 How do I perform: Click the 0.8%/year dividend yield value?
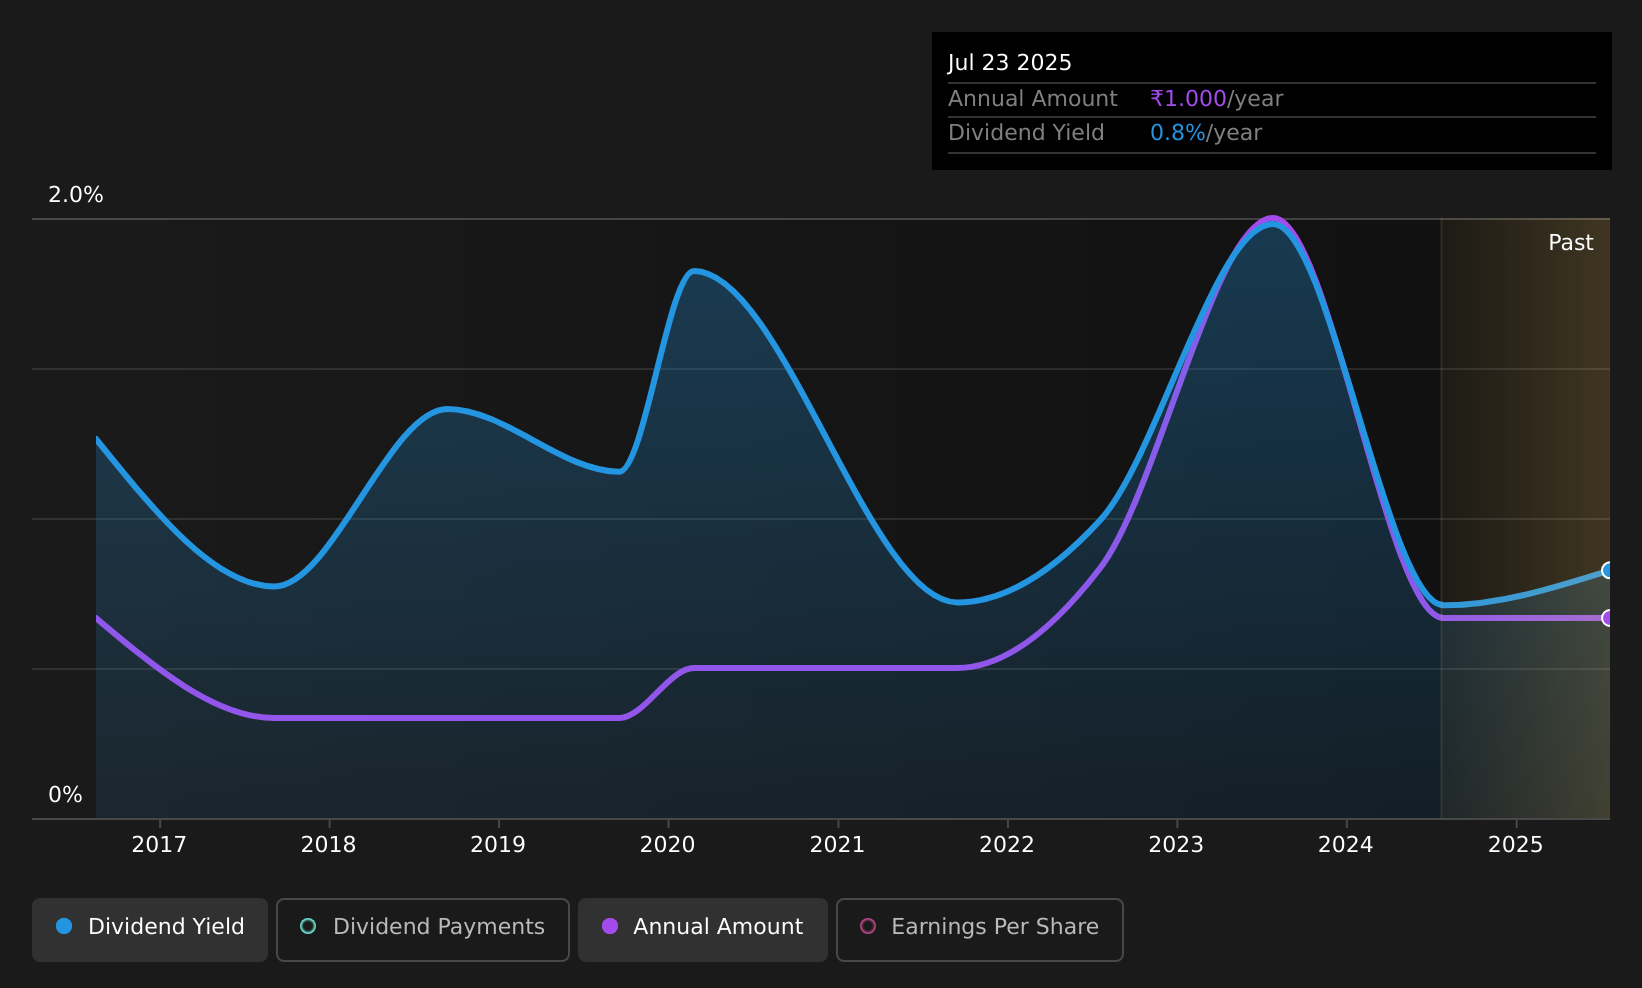point(1206,133)
